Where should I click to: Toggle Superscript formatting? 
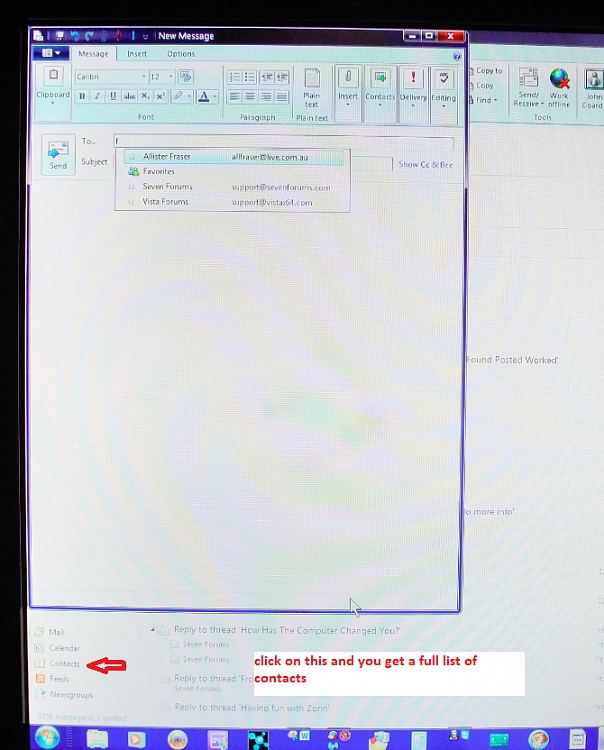coord(161,96)
